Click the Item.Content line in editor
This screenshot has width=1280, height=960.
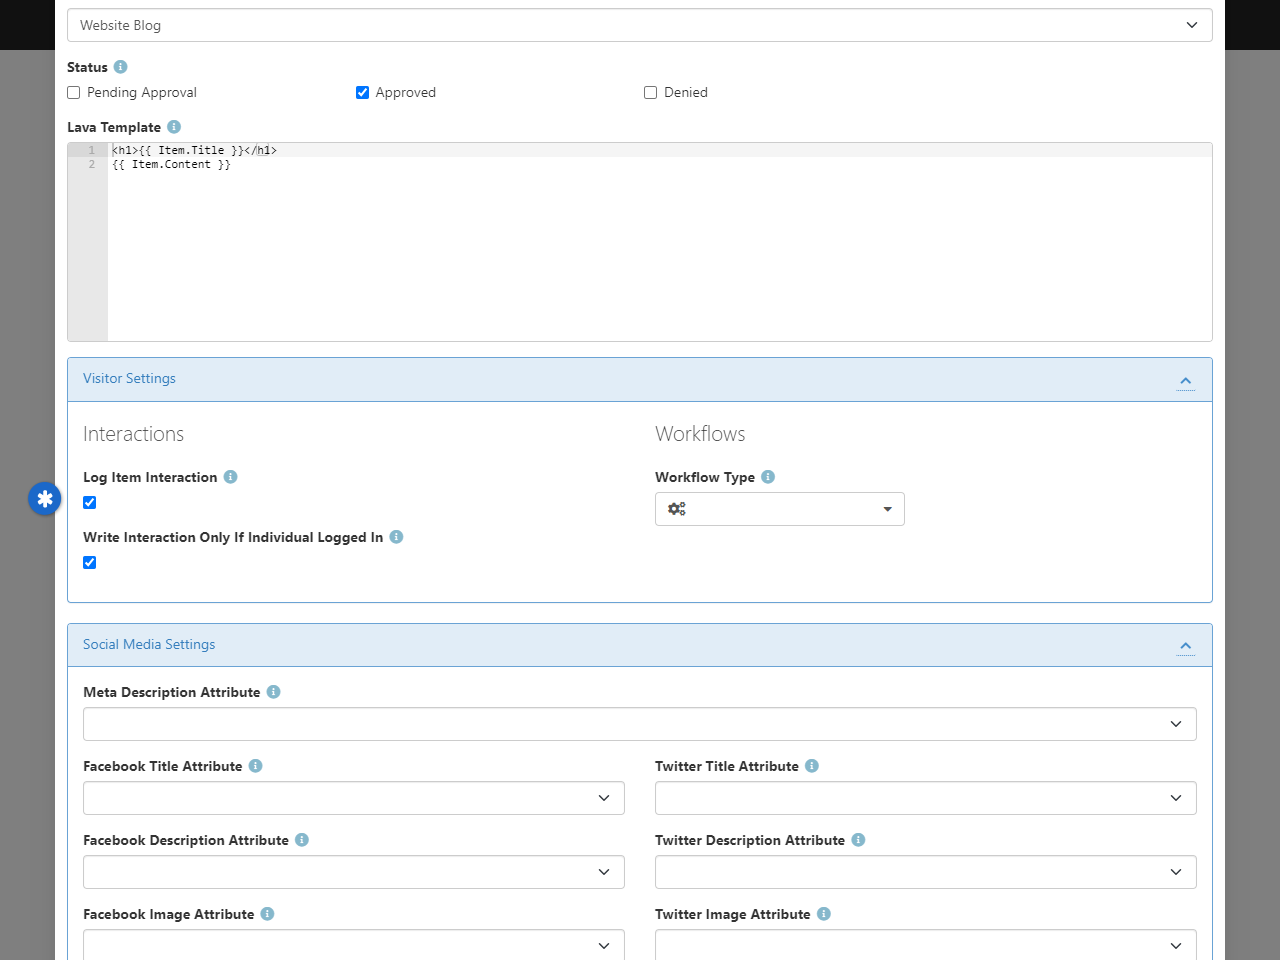pyautogui.click(x=171, y=164)
